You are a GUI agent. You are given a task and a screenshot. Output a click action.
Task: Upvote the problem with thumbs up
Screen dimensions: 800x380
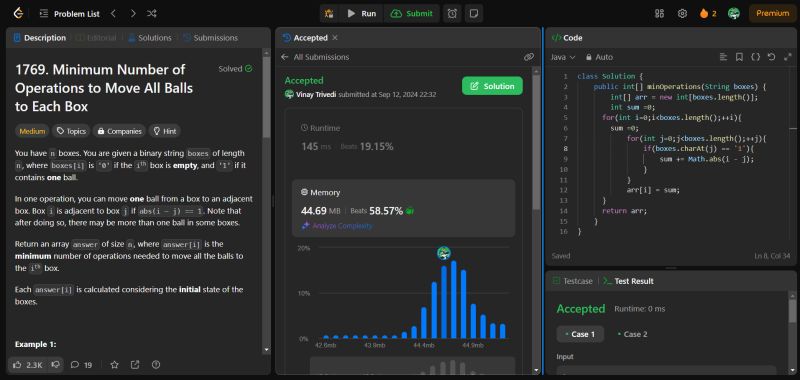(x=29, y=365)
